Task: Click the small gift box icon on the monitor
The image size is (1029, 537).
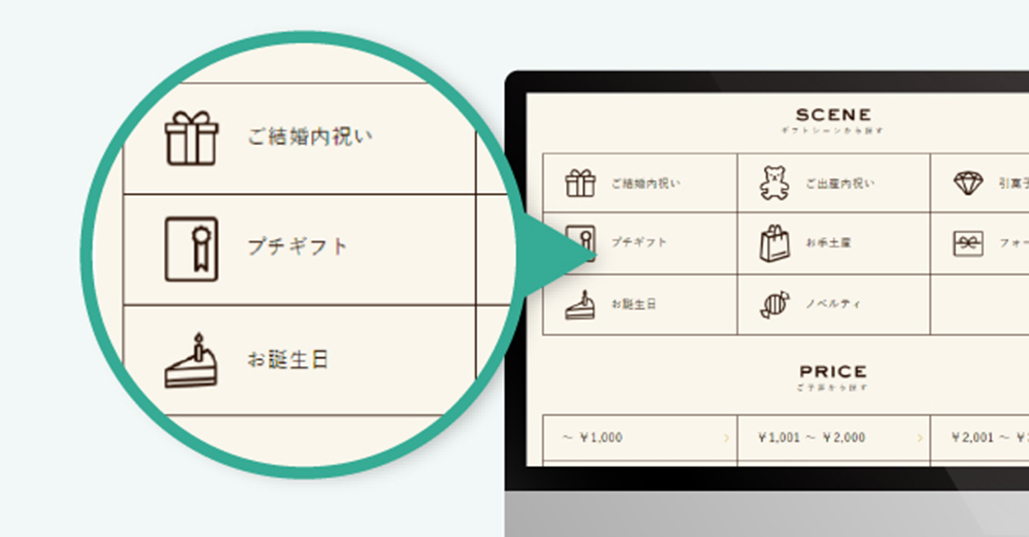Action: 580,184
